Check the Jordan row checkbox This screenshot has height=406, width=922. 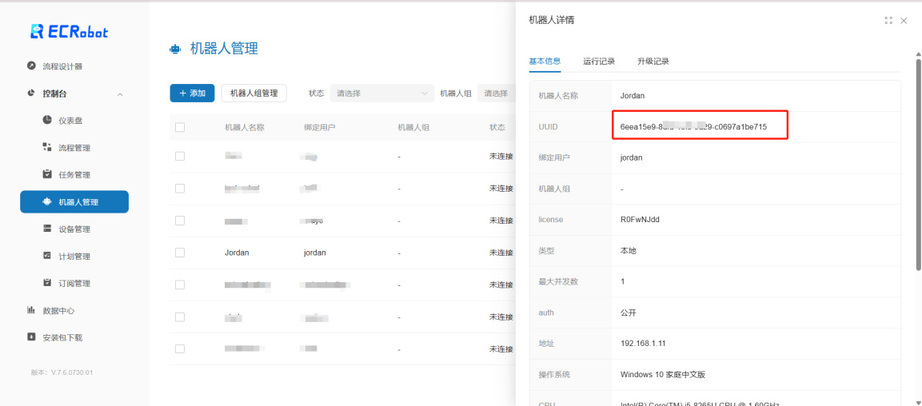(x=180, y=252)
